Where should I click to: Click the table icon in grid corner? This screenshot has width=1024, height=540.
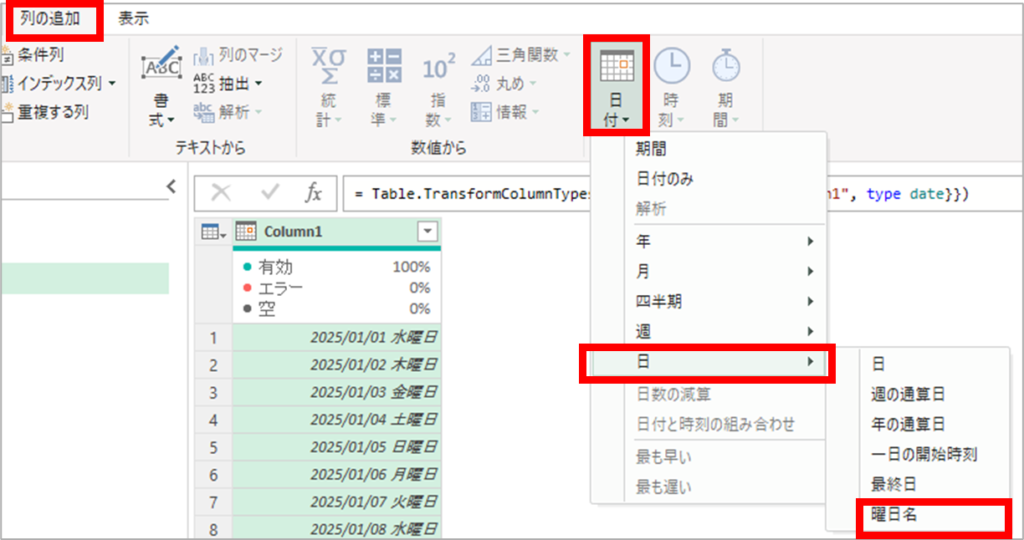[x=211, y=232]
